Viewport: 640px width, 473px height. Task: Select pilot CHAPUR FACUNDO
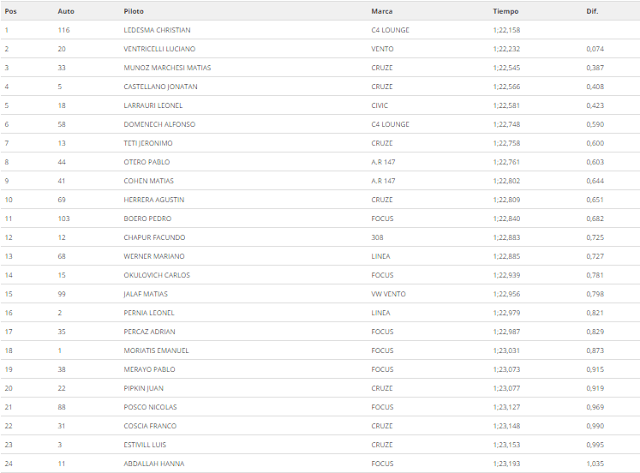pyautogui.click(x=154, y=238)
